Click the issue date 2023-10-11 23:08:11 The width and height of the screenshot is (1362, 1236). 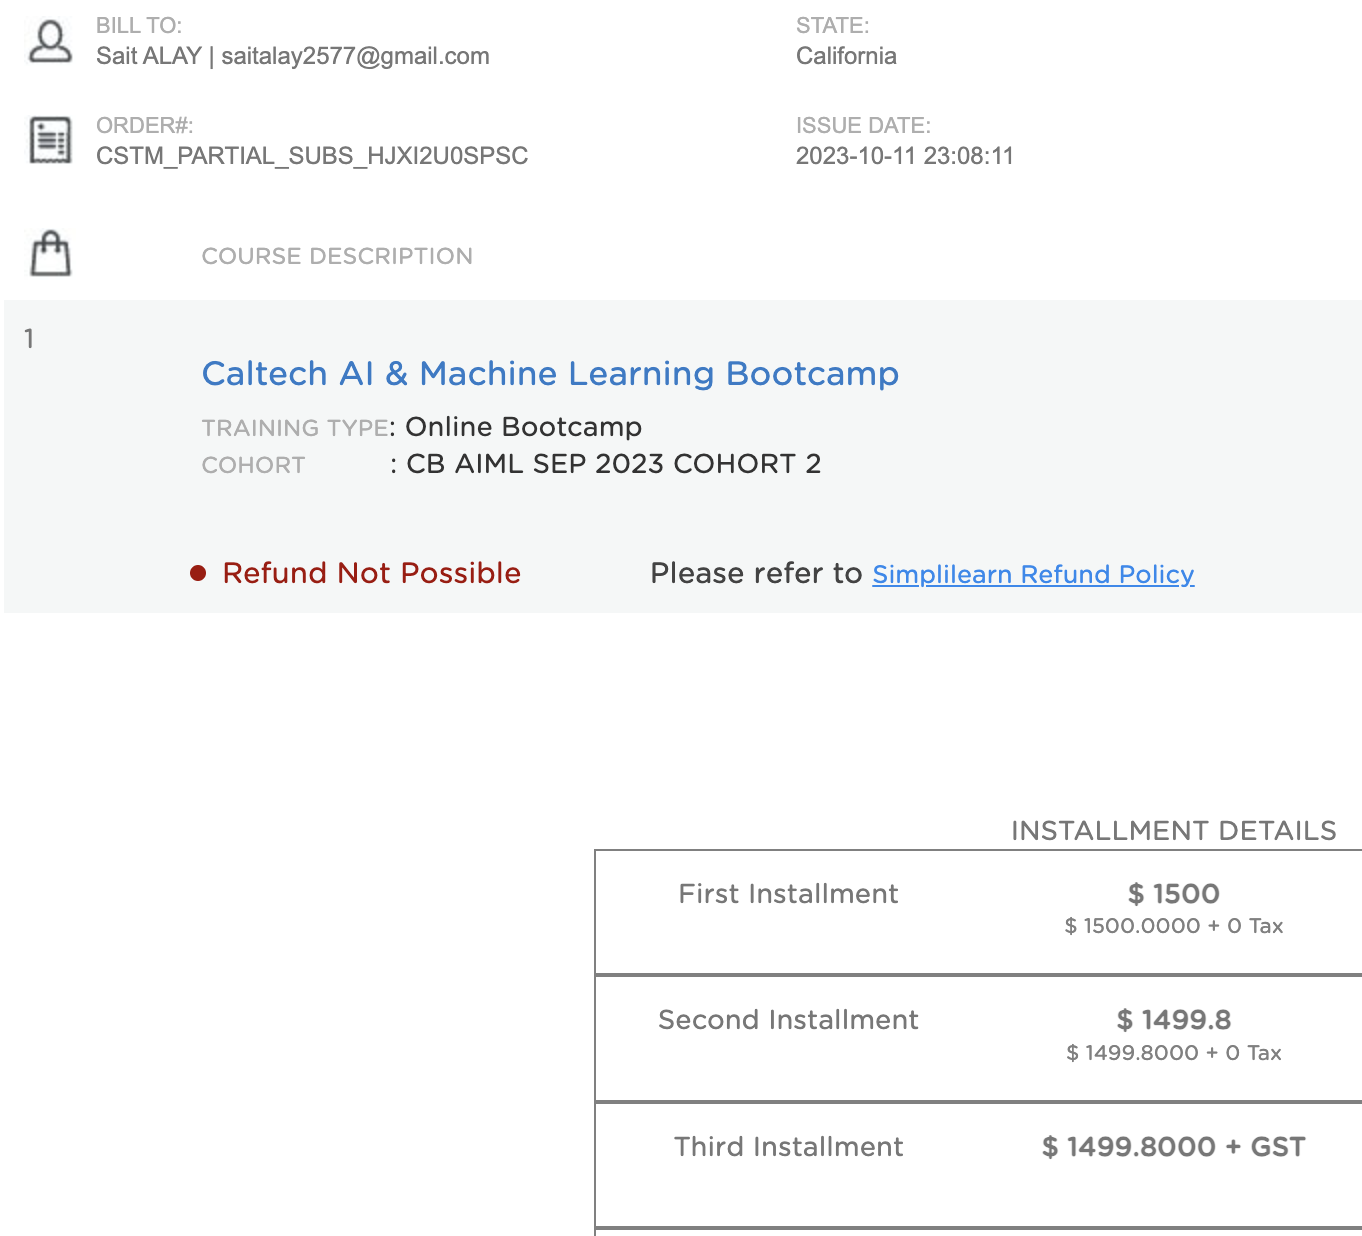pyautogui.click(x=904, y=156)
